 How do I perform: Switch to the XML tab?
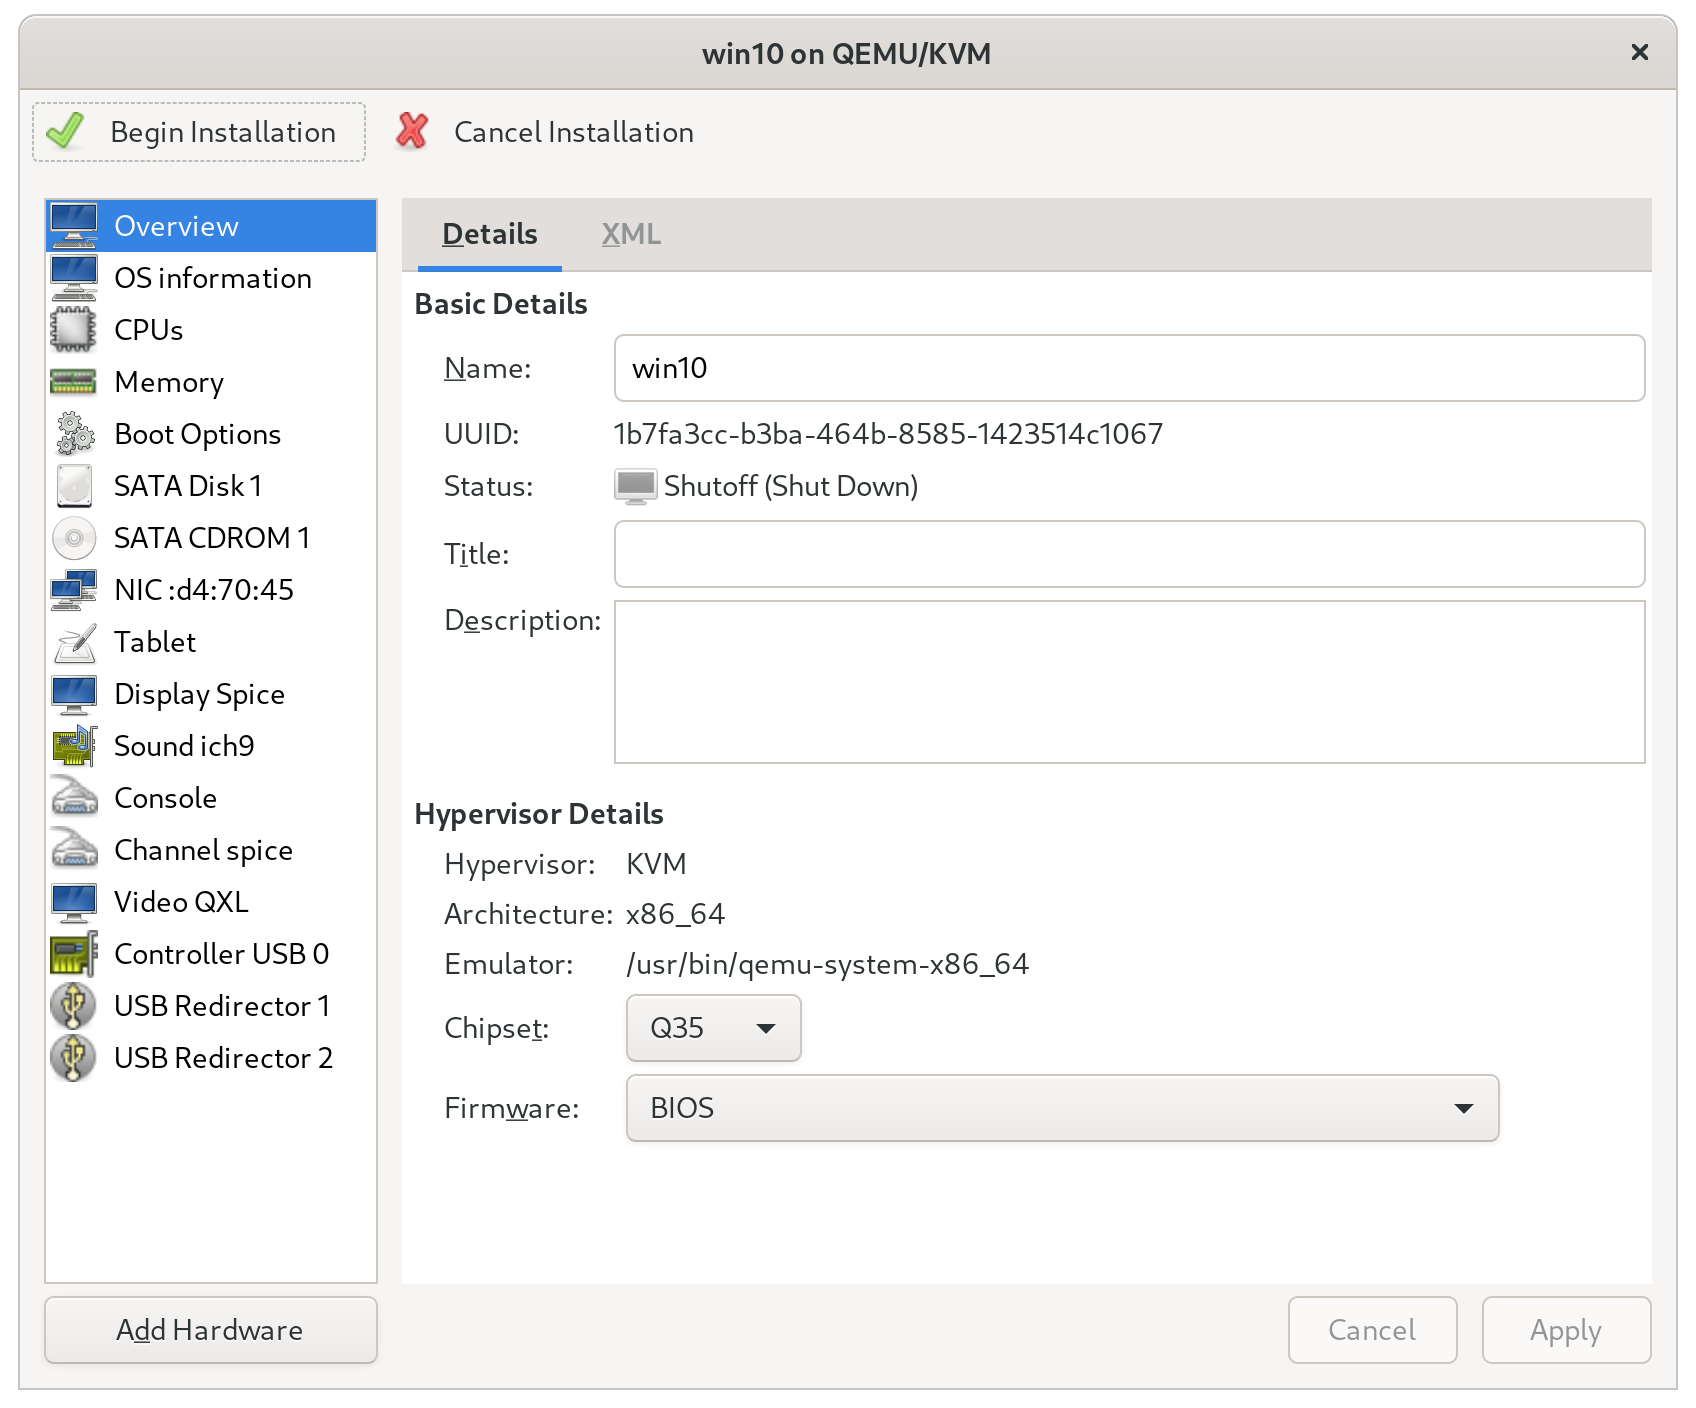pyautogui.click(x=631, y=234)
